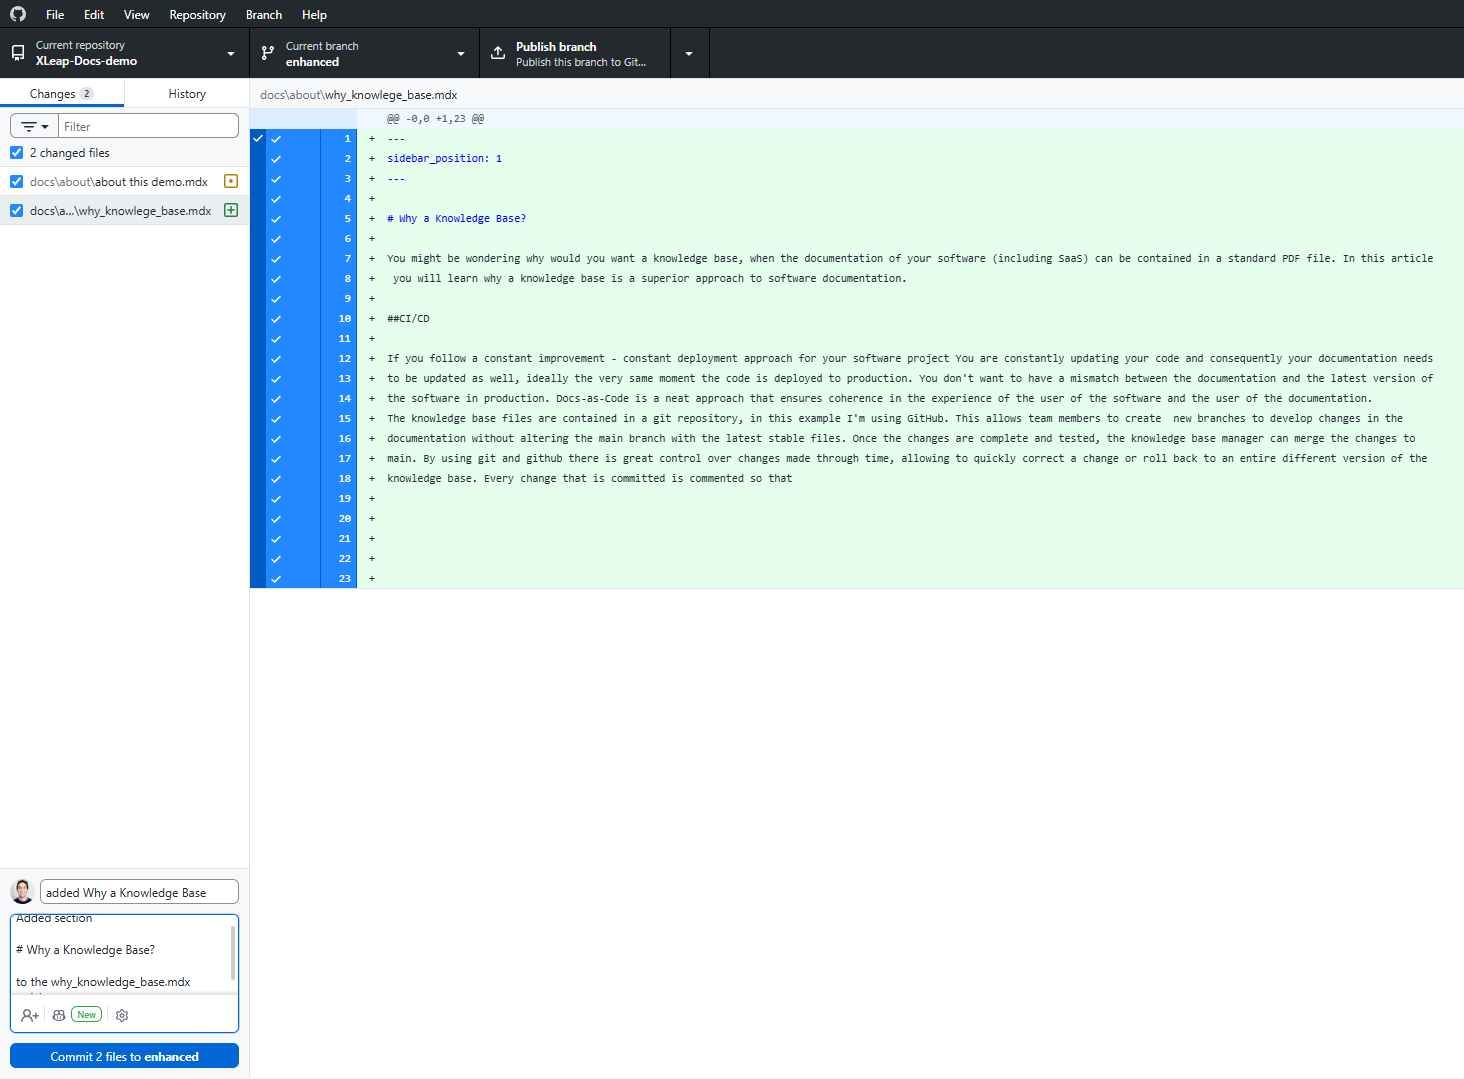Open the File menu
Viewport: 1464px width, 1079px height.
coord(55,14)
